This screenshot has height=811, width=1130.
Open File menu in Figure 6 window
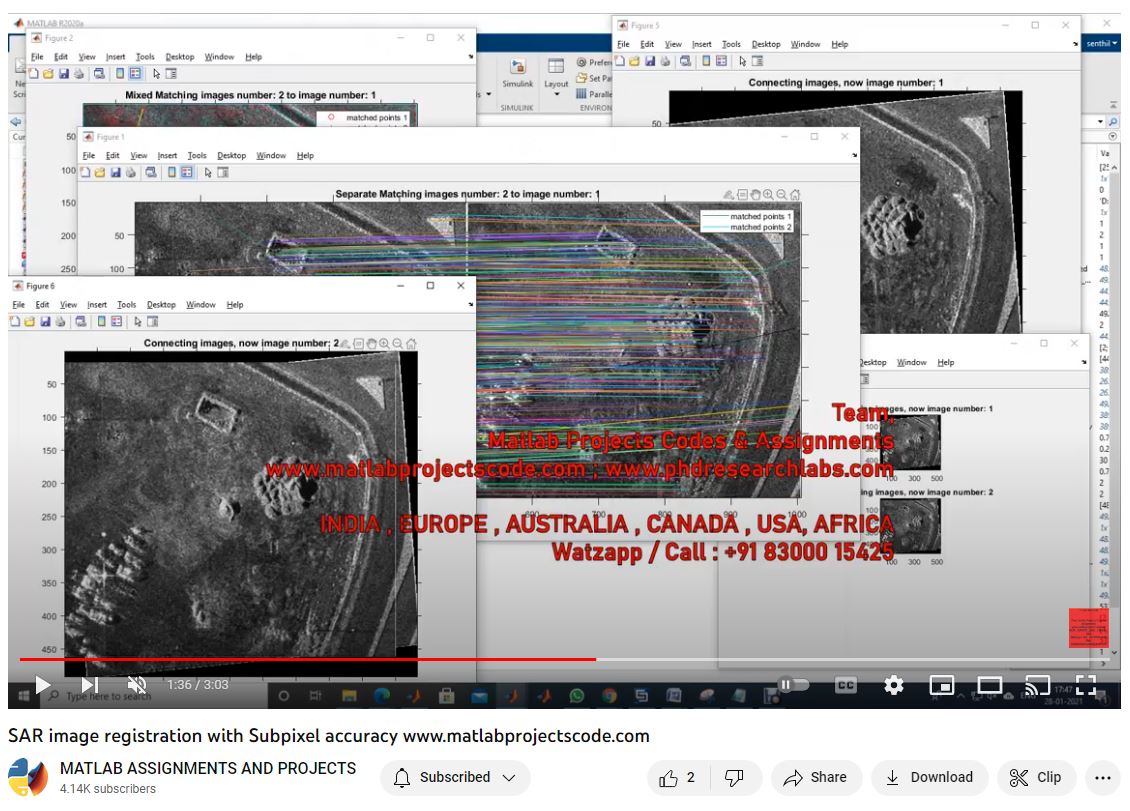click(x=19, y=305)
